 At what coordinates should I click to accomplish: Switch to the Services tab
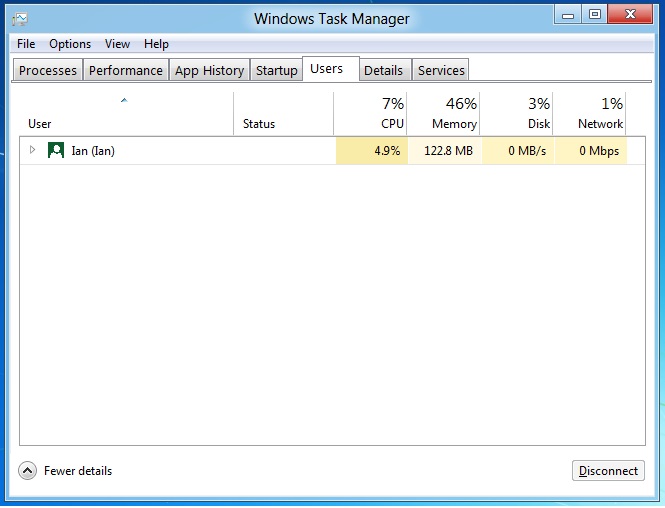point(441,70)
